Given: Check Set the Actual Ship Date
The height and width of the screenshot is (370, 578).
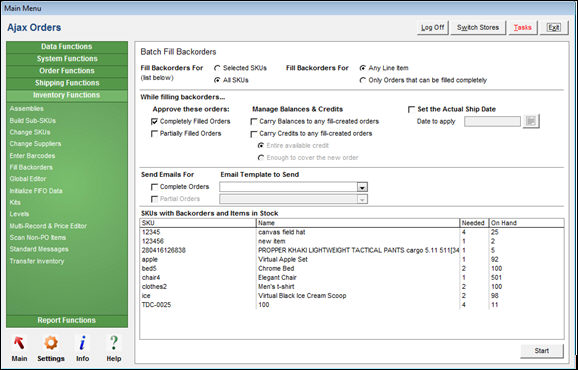Looking at the screenshot, I should (411, 109).
